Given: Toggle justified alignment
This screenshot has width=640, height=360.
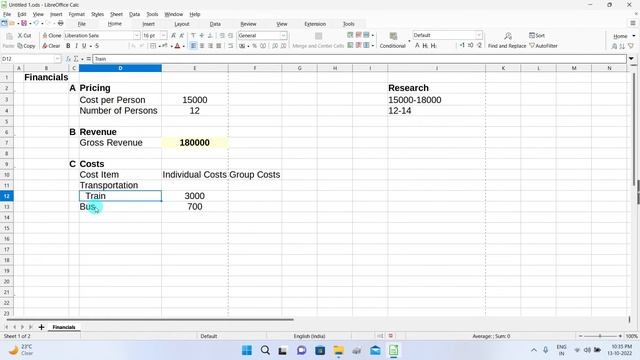Looking at the screenshot, I should click(x=219, y=46).
